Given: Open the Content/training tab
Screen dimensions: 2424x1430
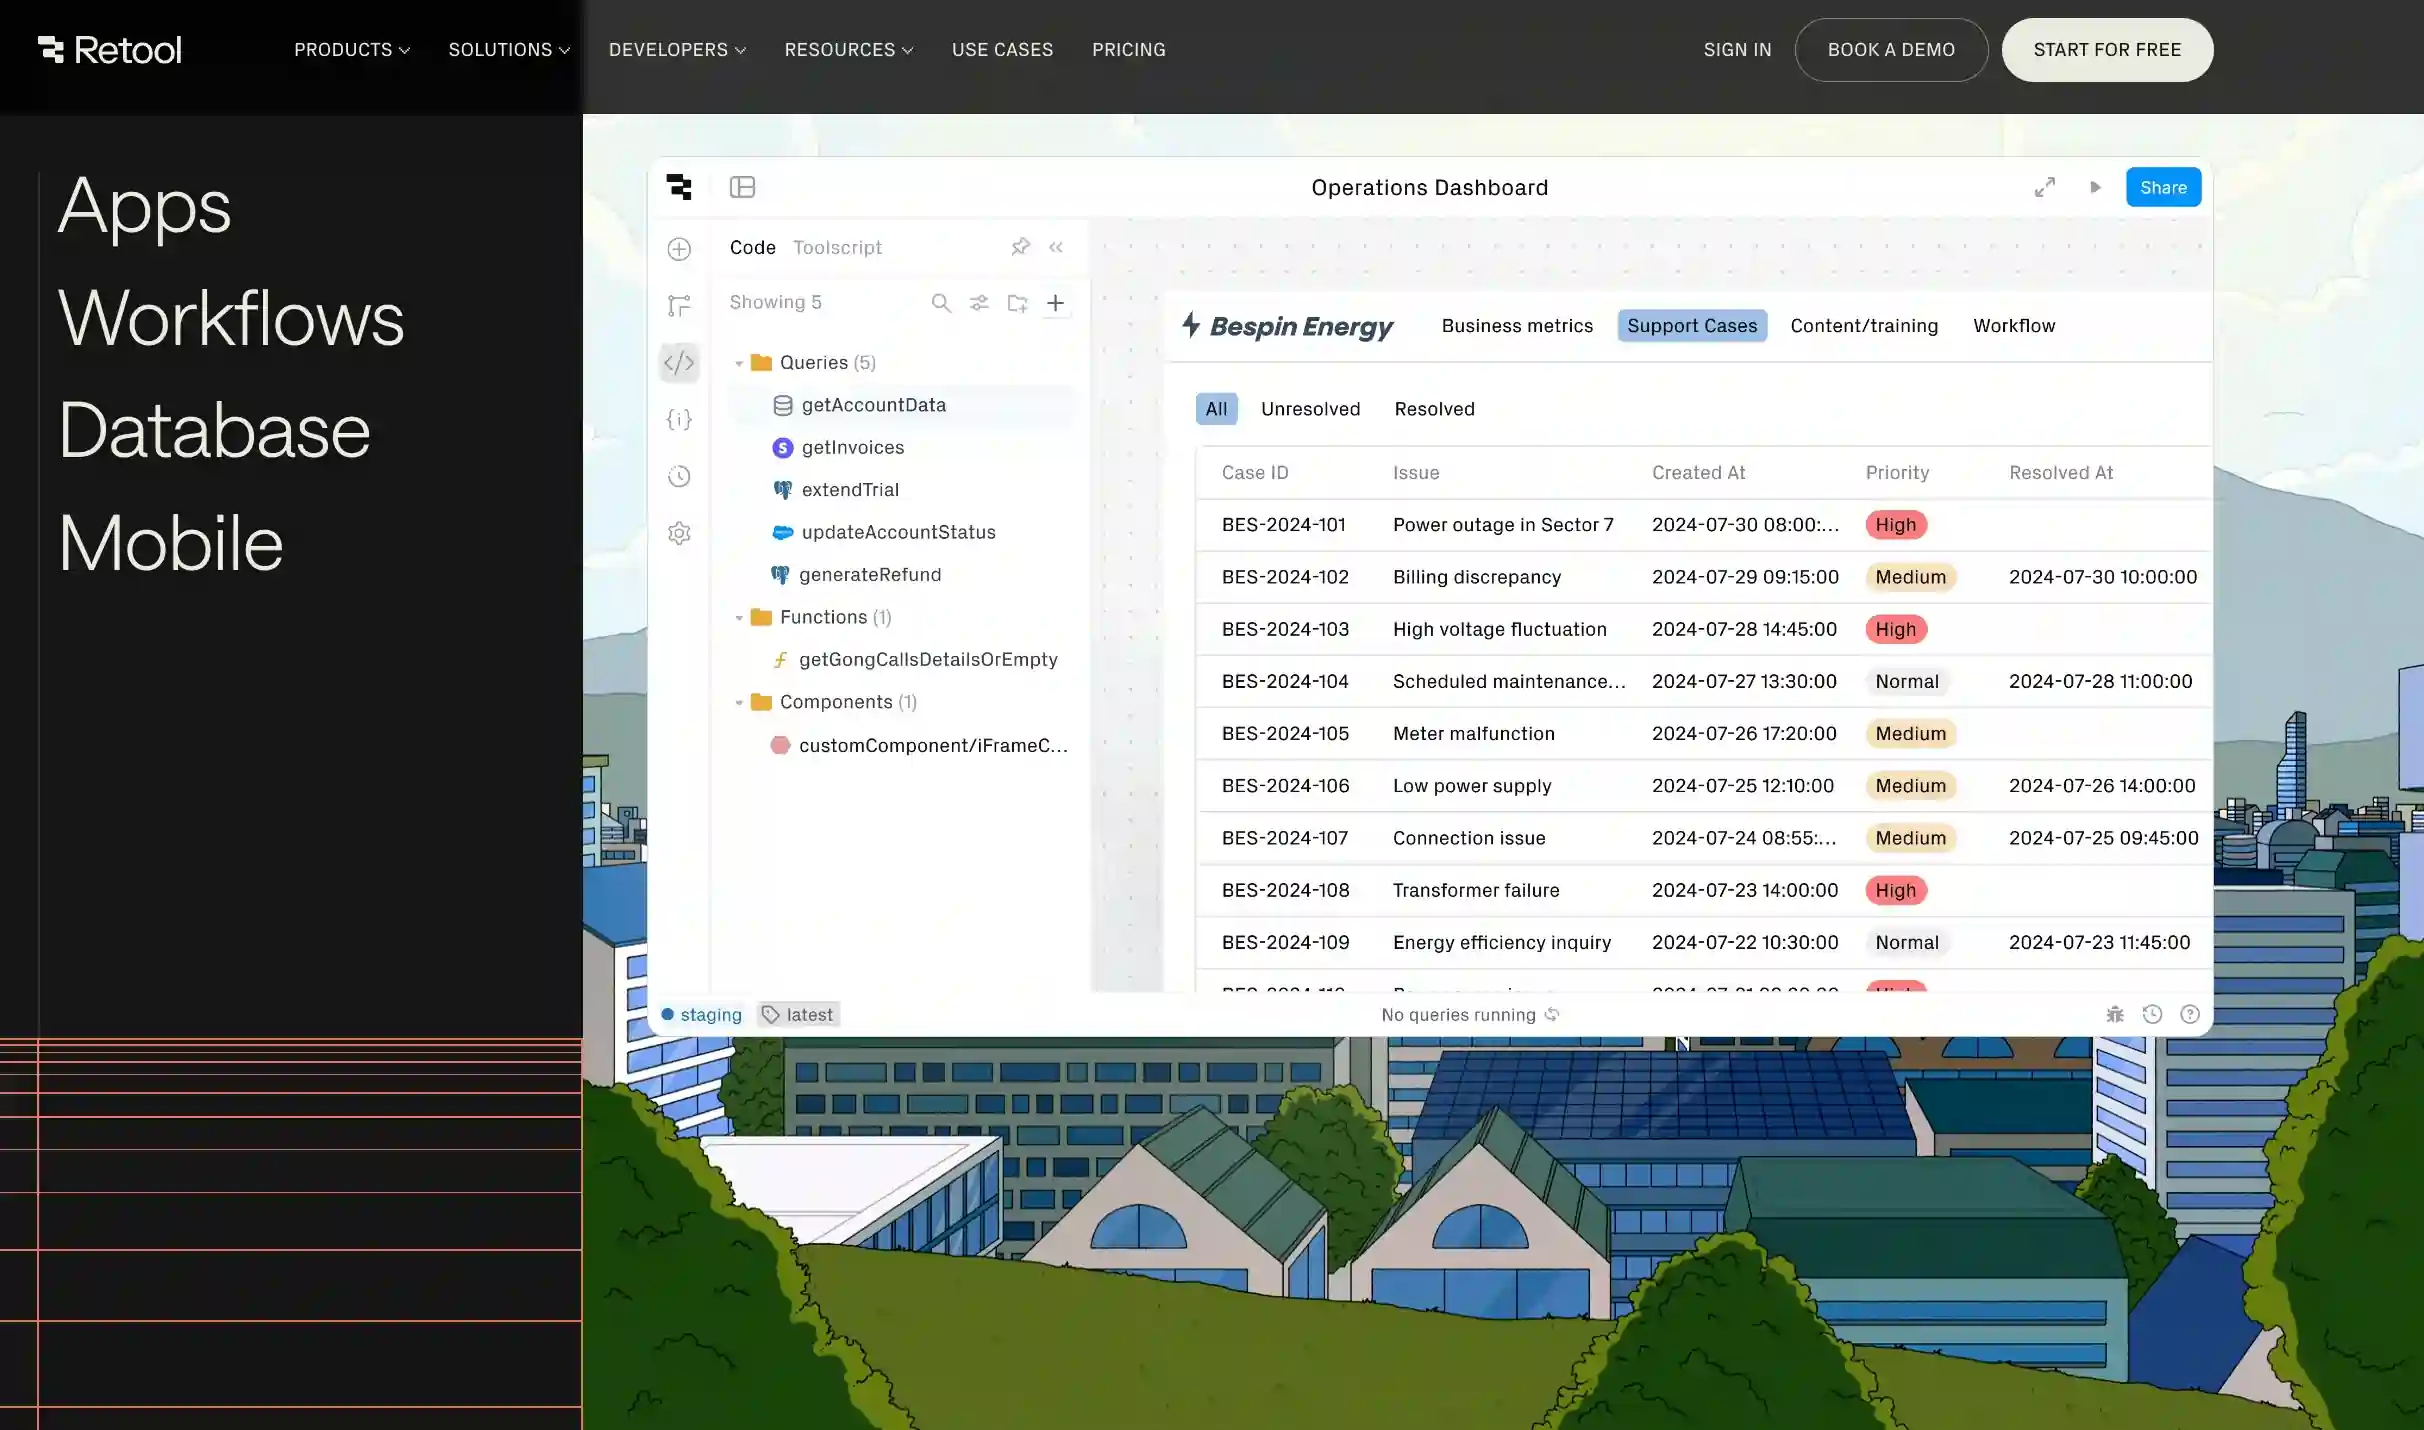Looking at the screenshot, I should point(1864,326).
